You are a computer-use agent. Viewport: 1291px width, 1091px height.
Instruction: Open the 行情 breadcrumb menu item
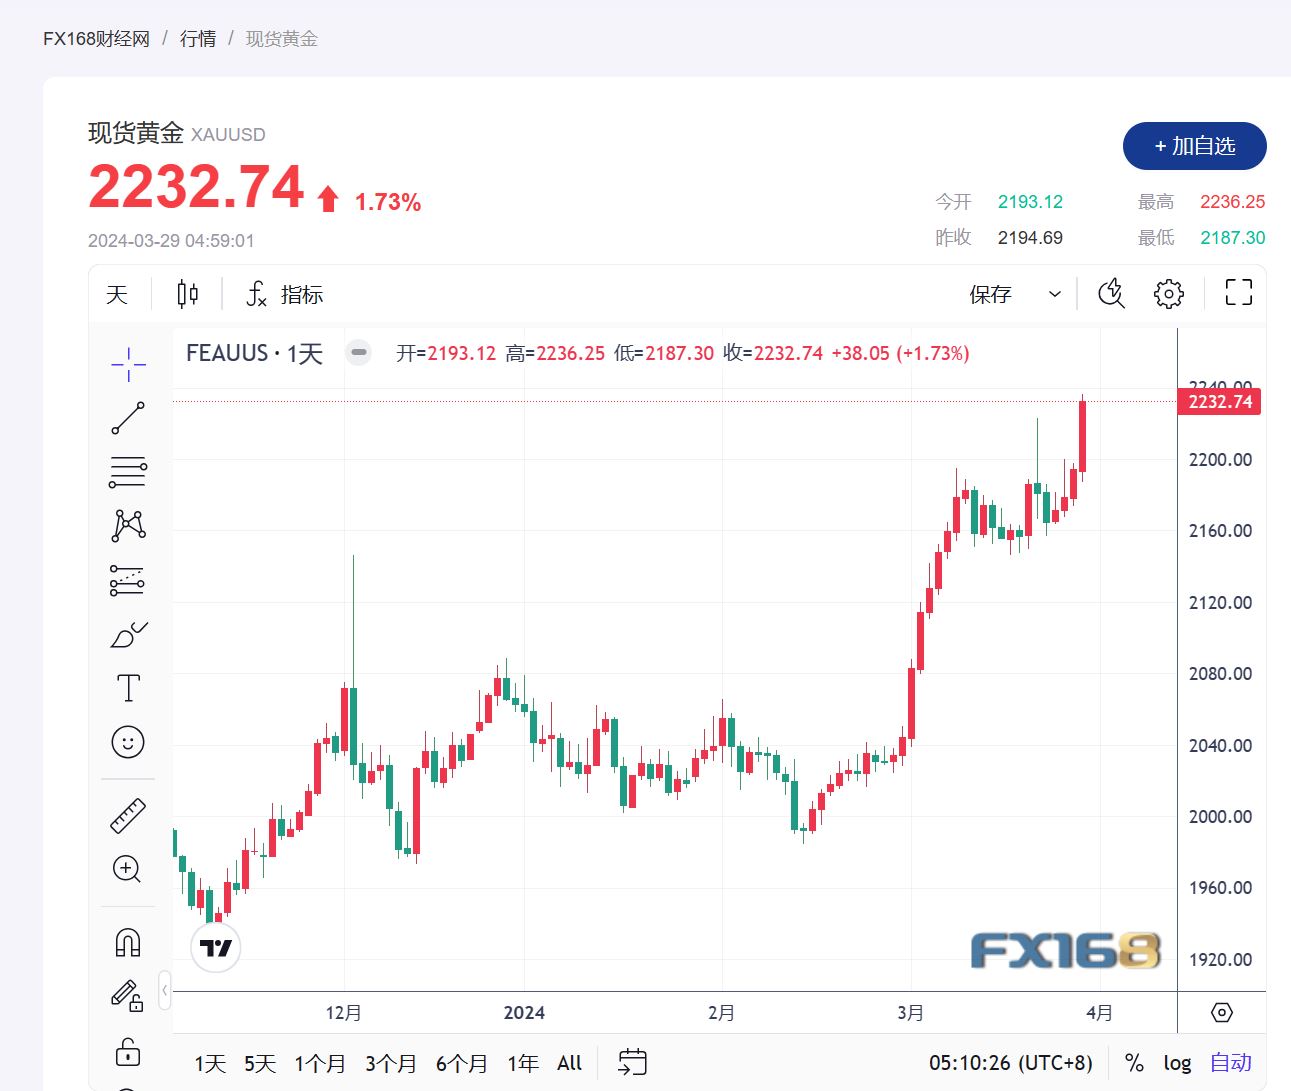198,38
